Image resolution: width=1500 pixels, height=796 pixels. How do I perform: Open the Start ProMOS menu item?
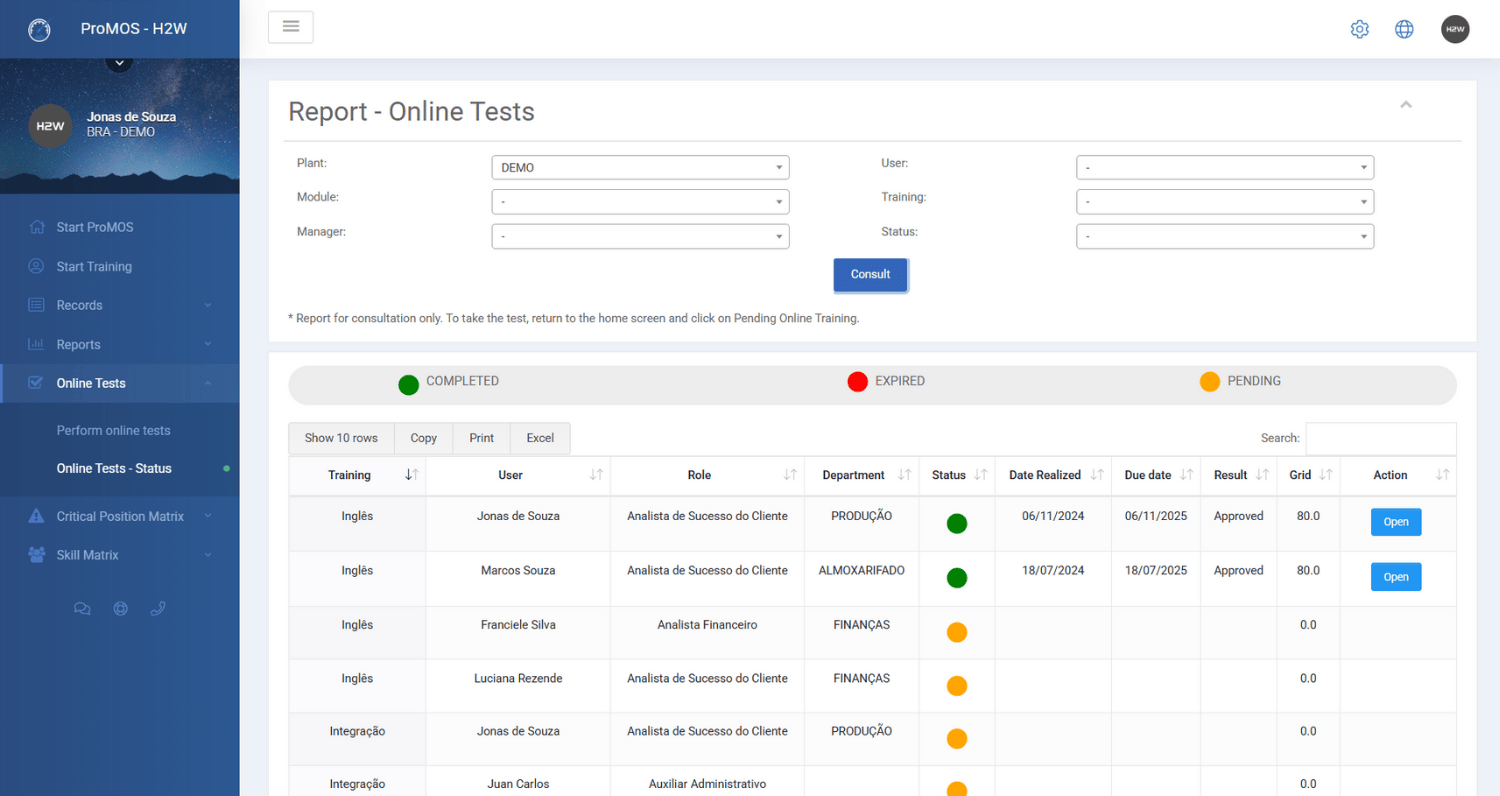120,227
